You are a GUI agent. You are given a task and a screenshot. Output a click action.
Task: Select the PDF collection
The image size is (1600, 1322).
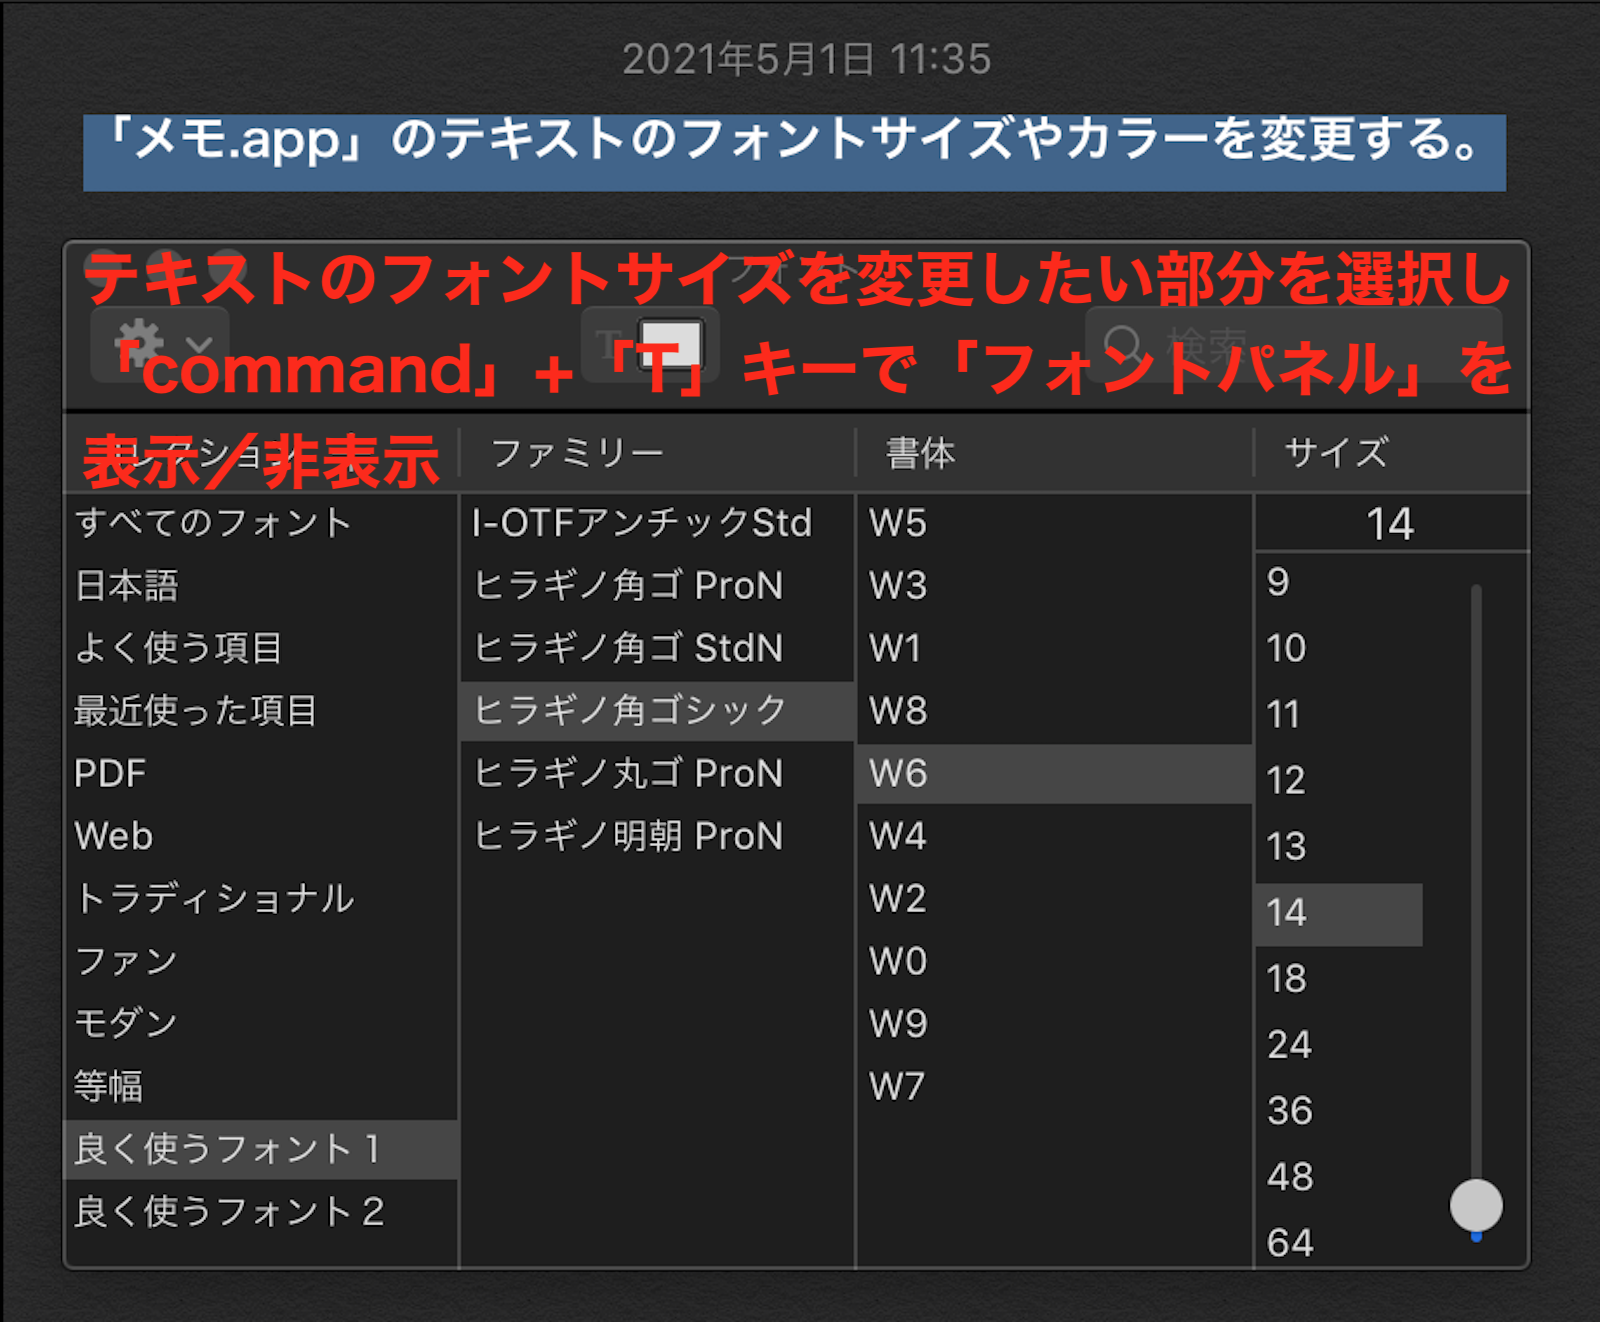click(261, 773)
